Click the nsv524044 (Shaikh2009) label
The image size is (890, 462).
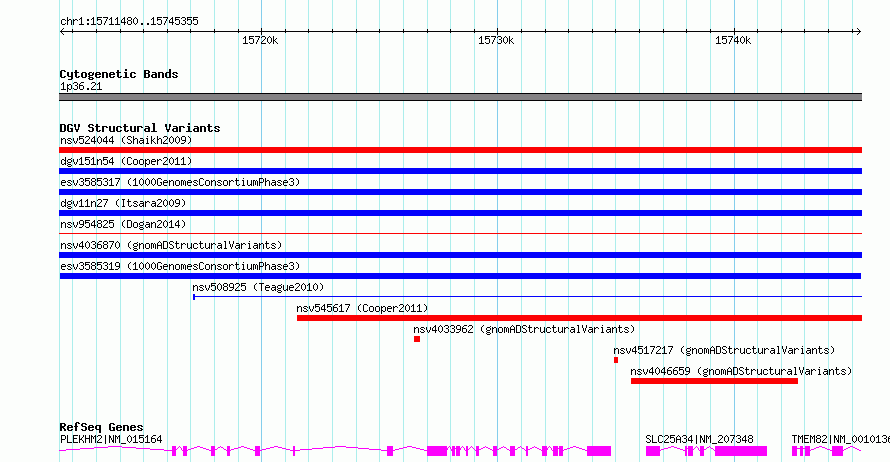[126, 140]
